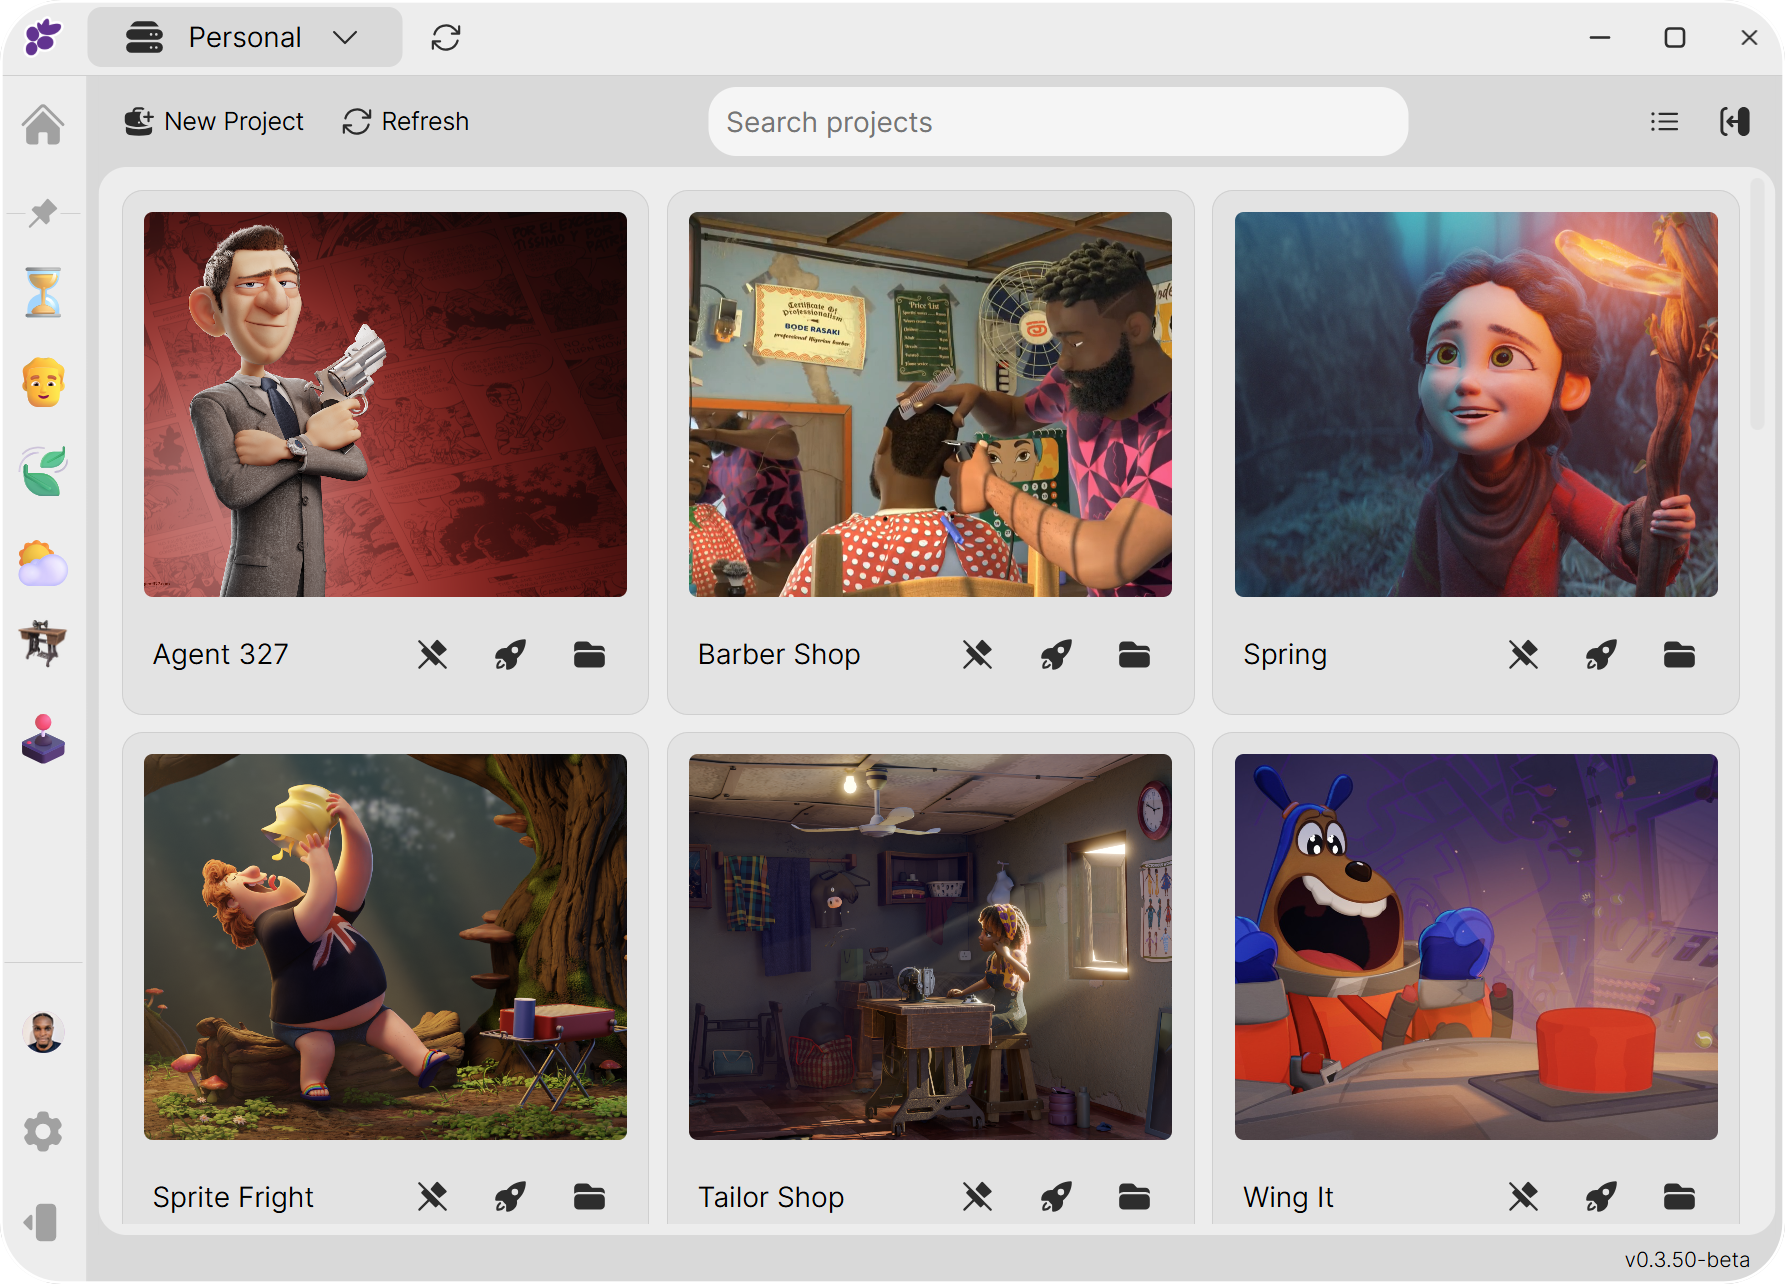Click the Search projects field
This screenshot has width=1785, height=1284.
[1058, 121]
